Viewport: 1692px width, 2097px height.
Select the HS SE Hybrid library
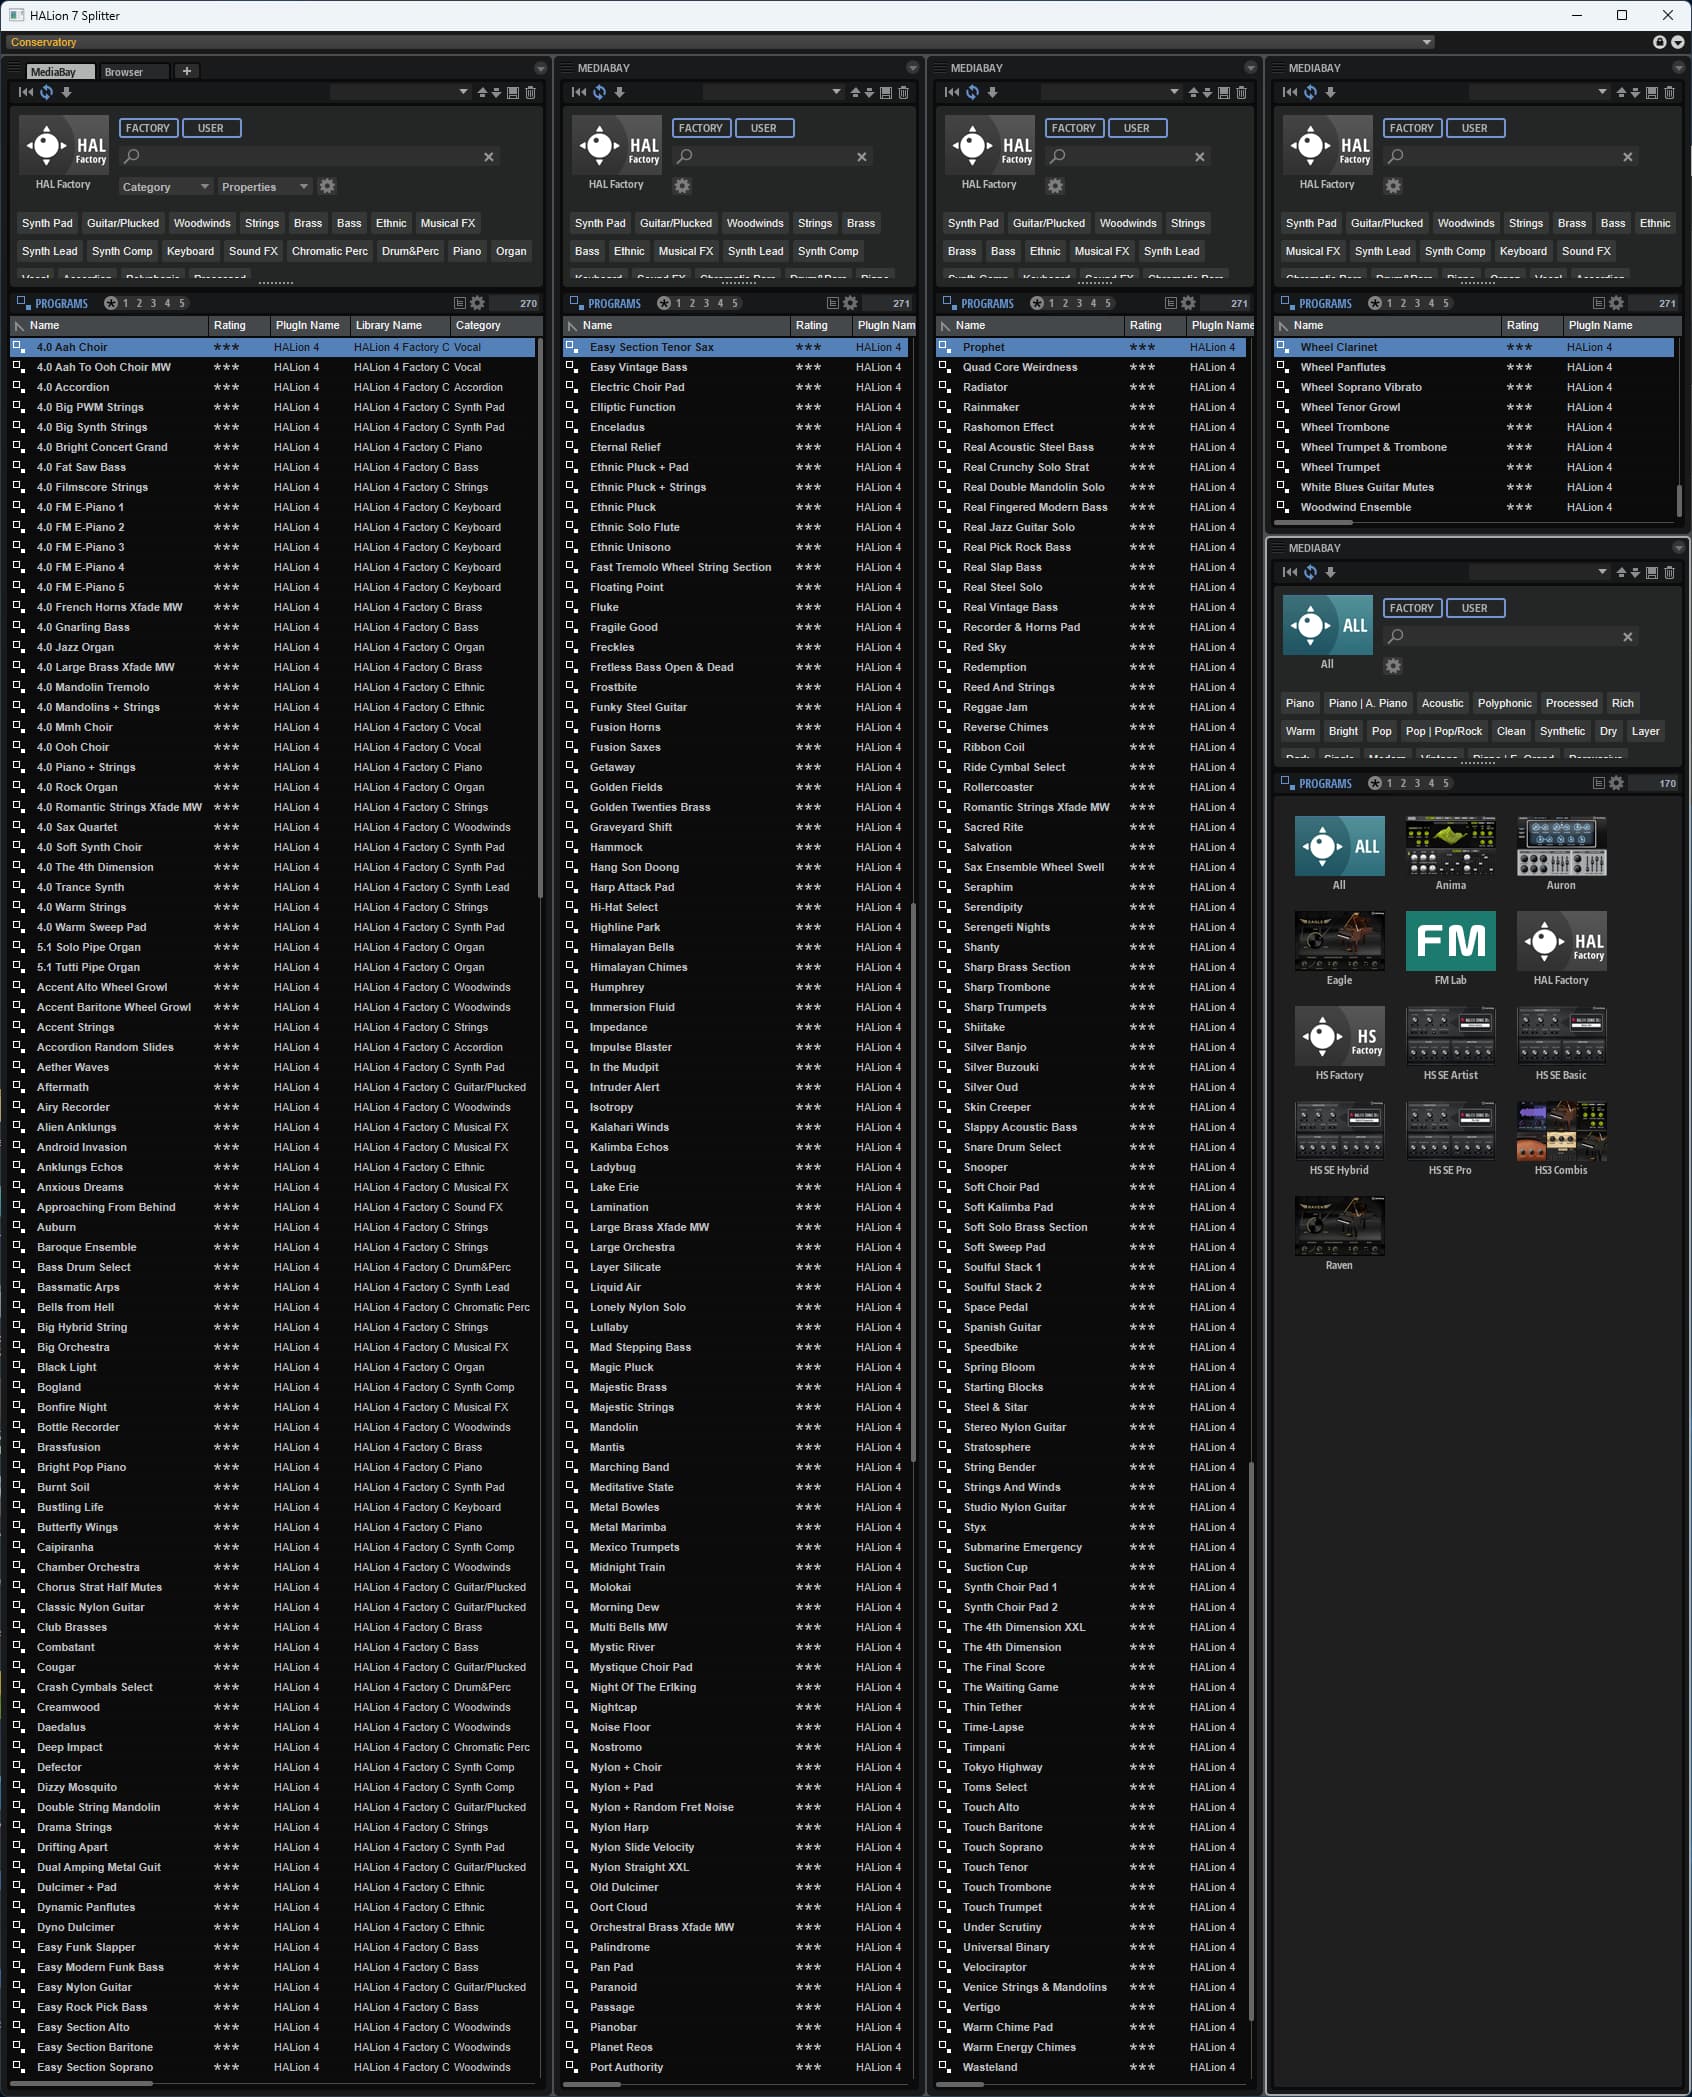click(x=1339, y=1131)
